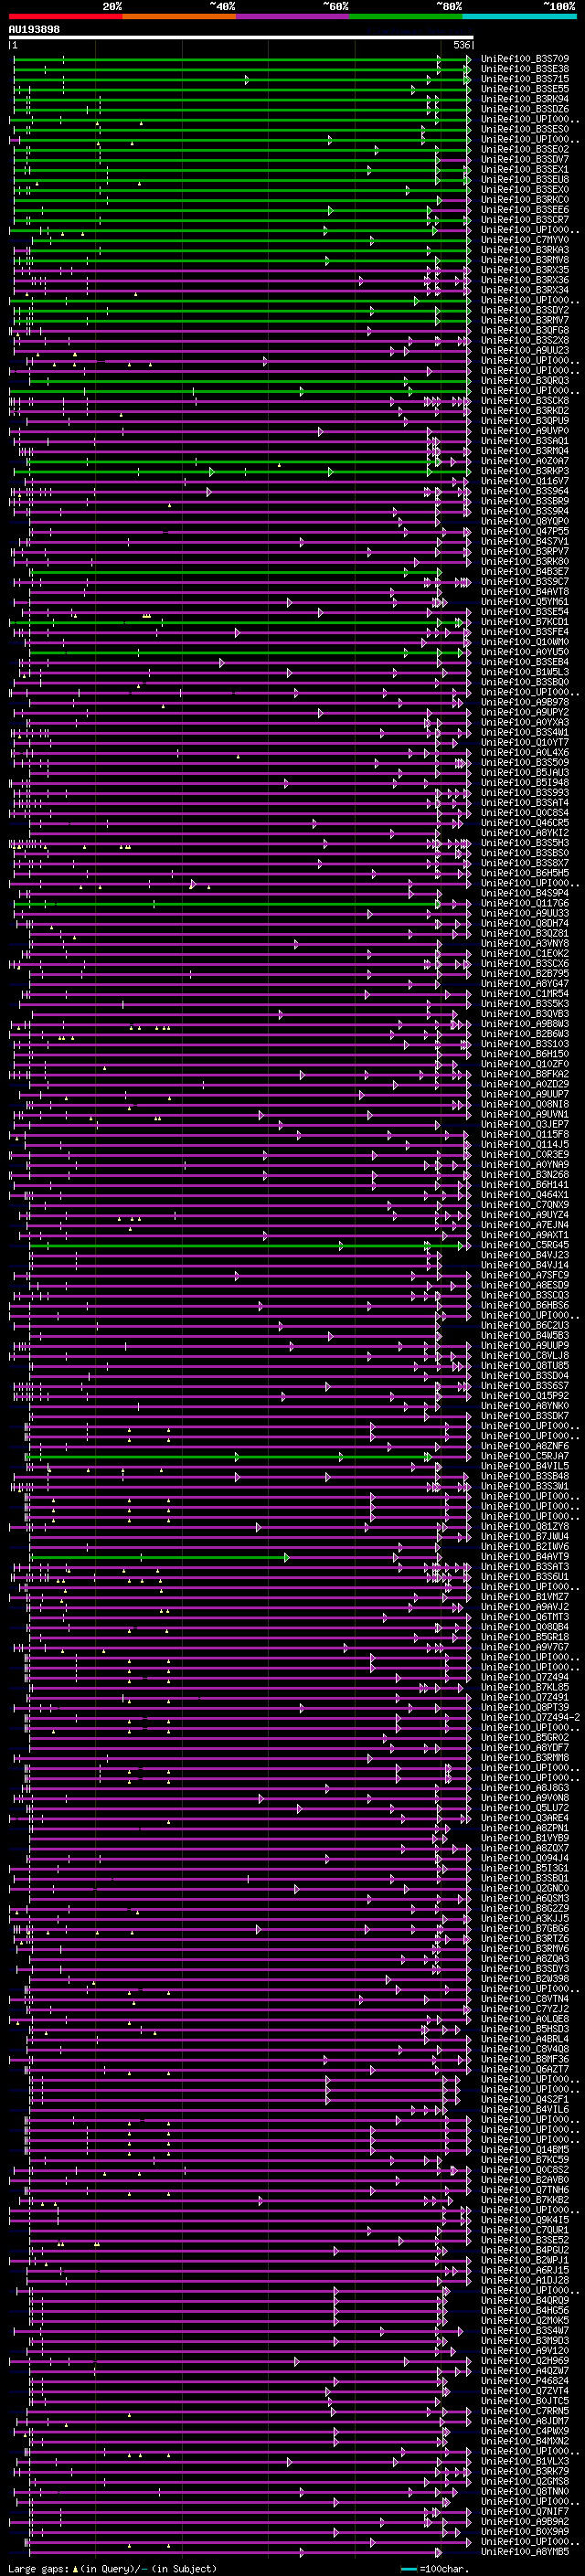Open hit UniRef100_B3SE38
585x2576 pixels.
[525, 69]
